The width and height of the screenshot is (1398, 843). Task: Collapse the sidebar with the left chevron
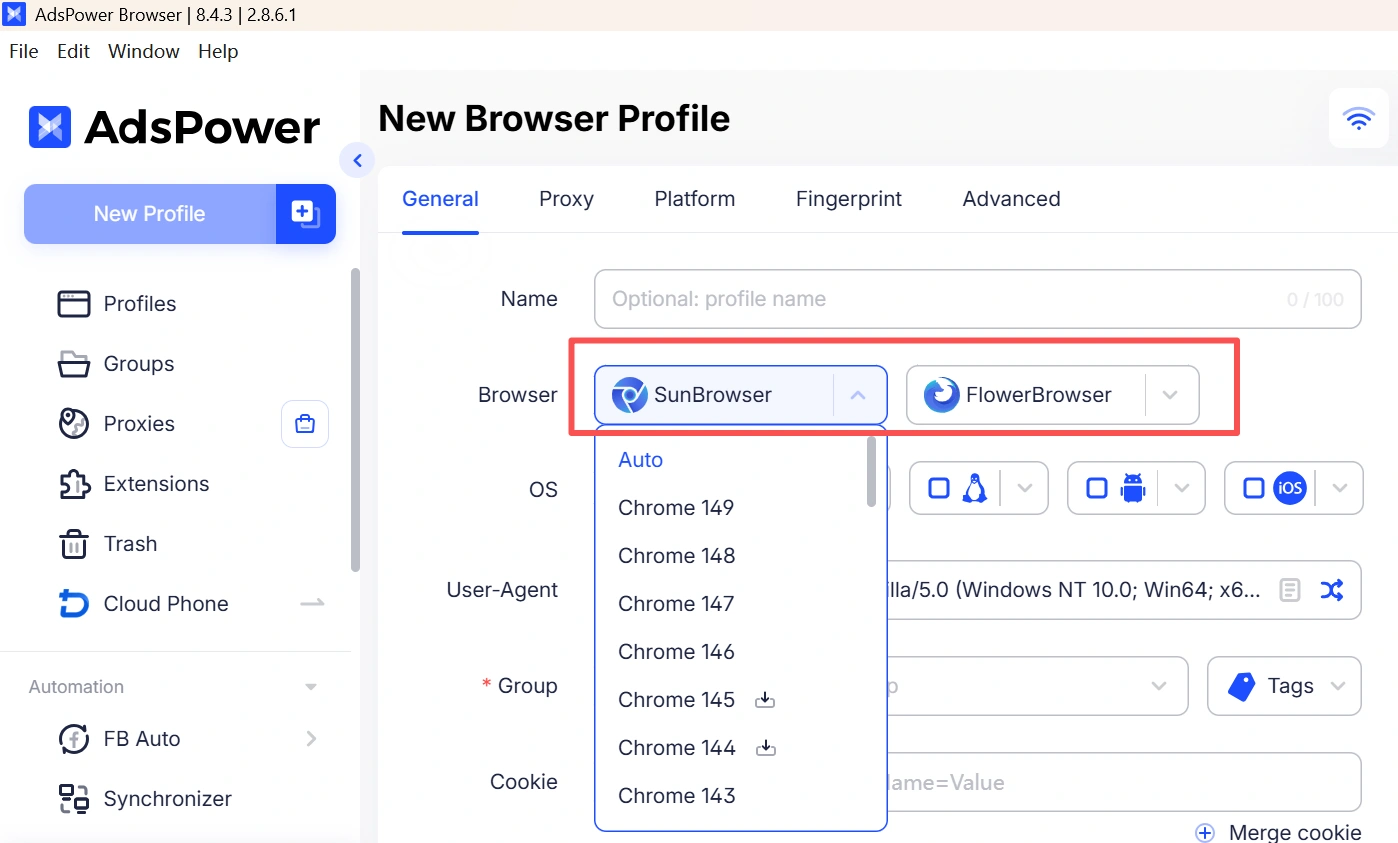coord(357,160)
